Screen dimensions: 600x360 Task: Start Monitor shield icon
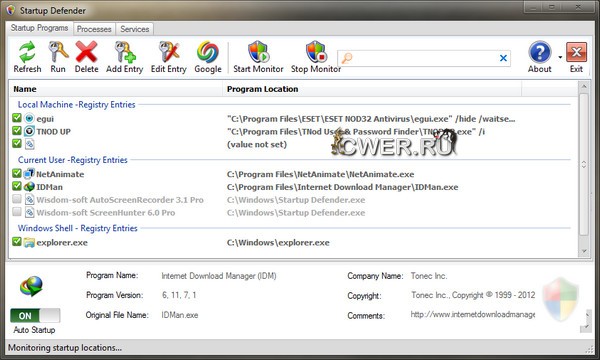click(x=259, y=52)
